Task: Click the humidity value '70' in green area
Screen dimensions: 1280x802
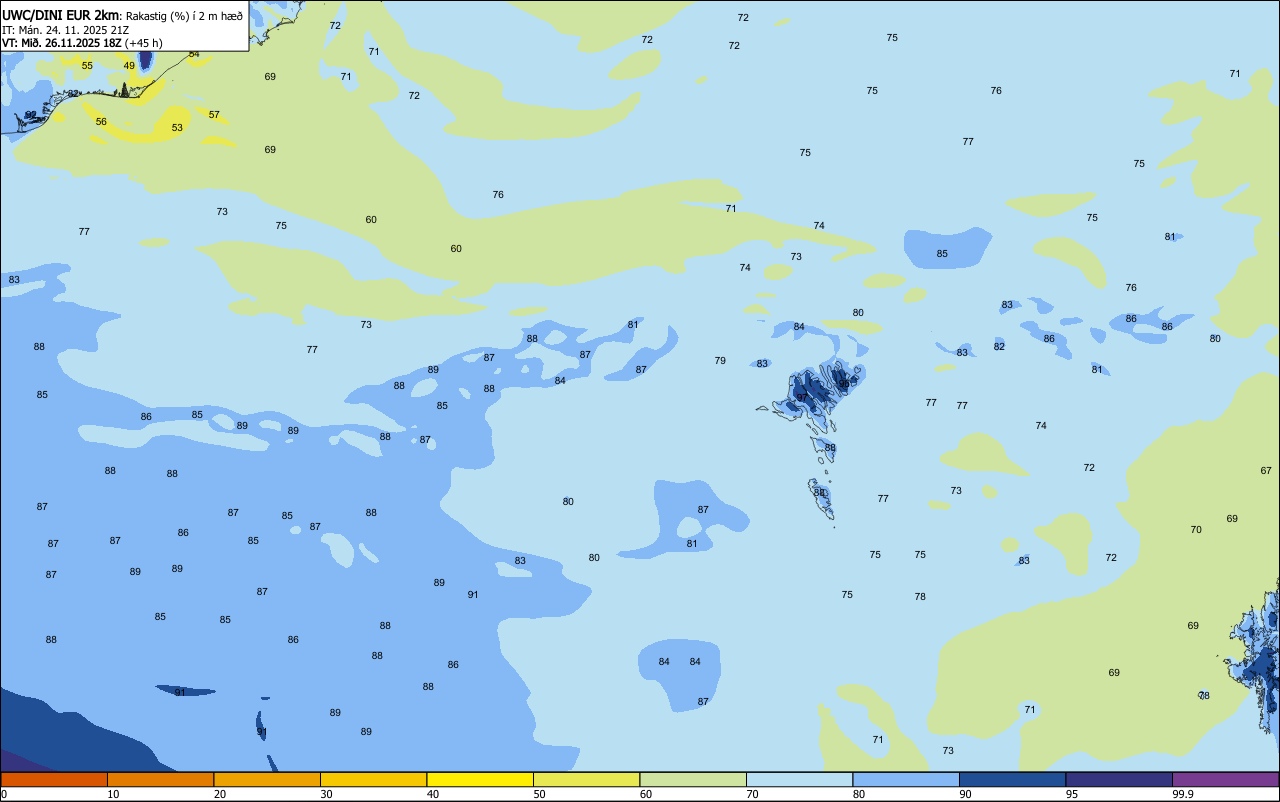Action: [x=1196, y=530]
